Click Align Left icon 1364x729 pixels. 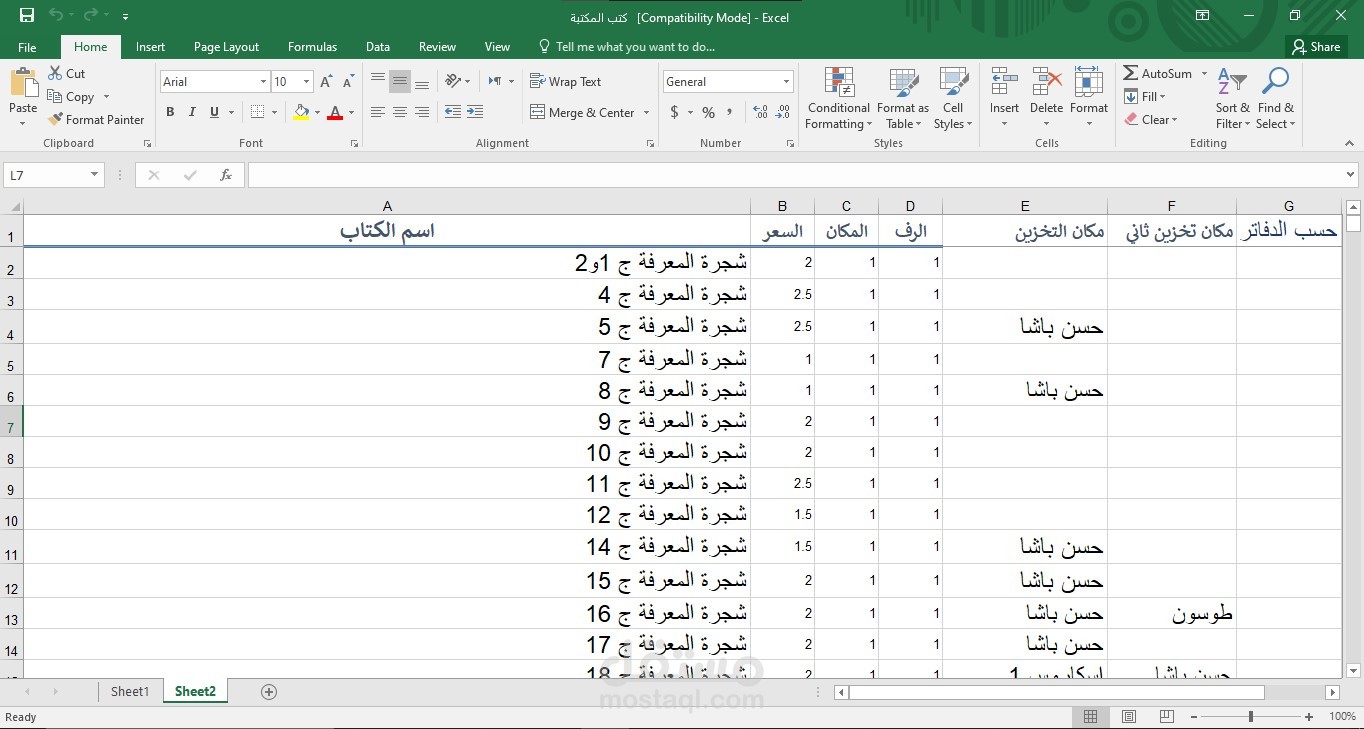(x=378, y=112)
